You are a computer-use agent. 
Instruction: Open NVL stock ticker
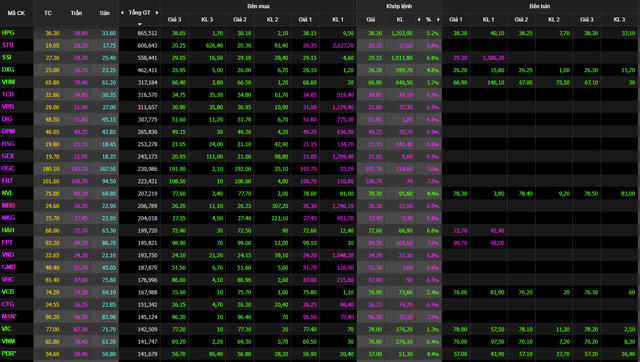point(7,193)
